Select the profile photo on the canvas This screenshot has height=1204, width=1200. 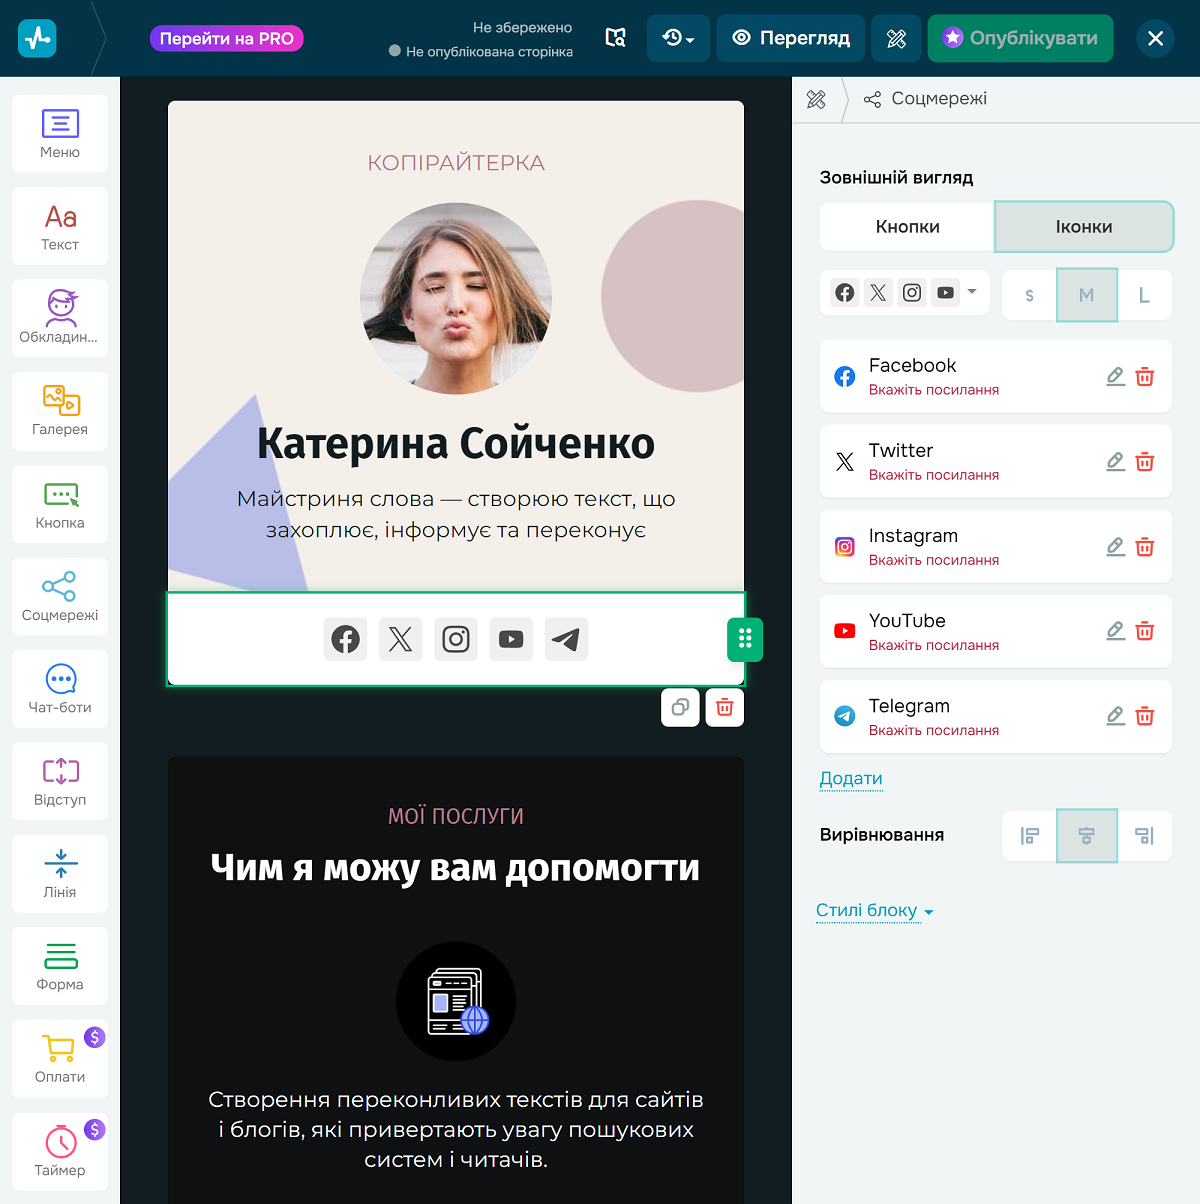tap(456, 298)
